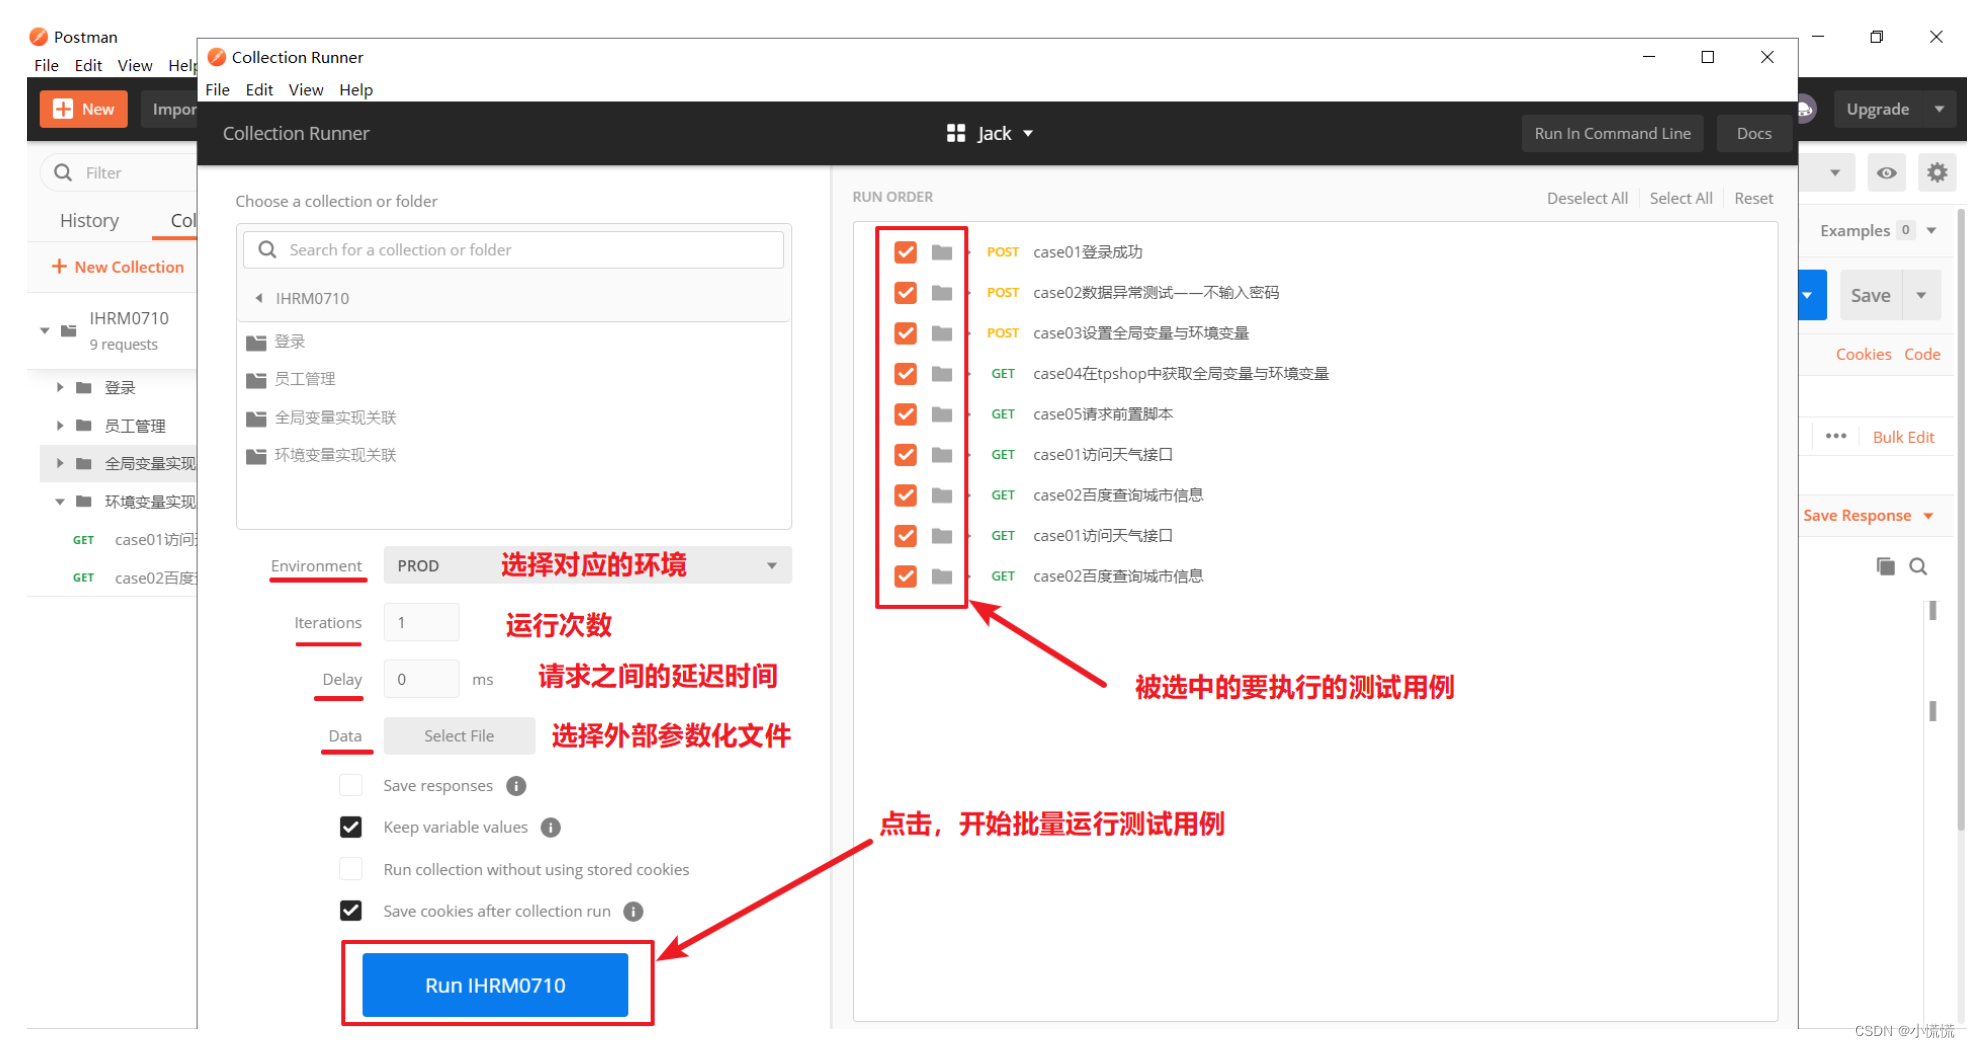Click the search magnifier in collection search box
This screenshot has height=1048, width=1970.
[x=267, y=250]
